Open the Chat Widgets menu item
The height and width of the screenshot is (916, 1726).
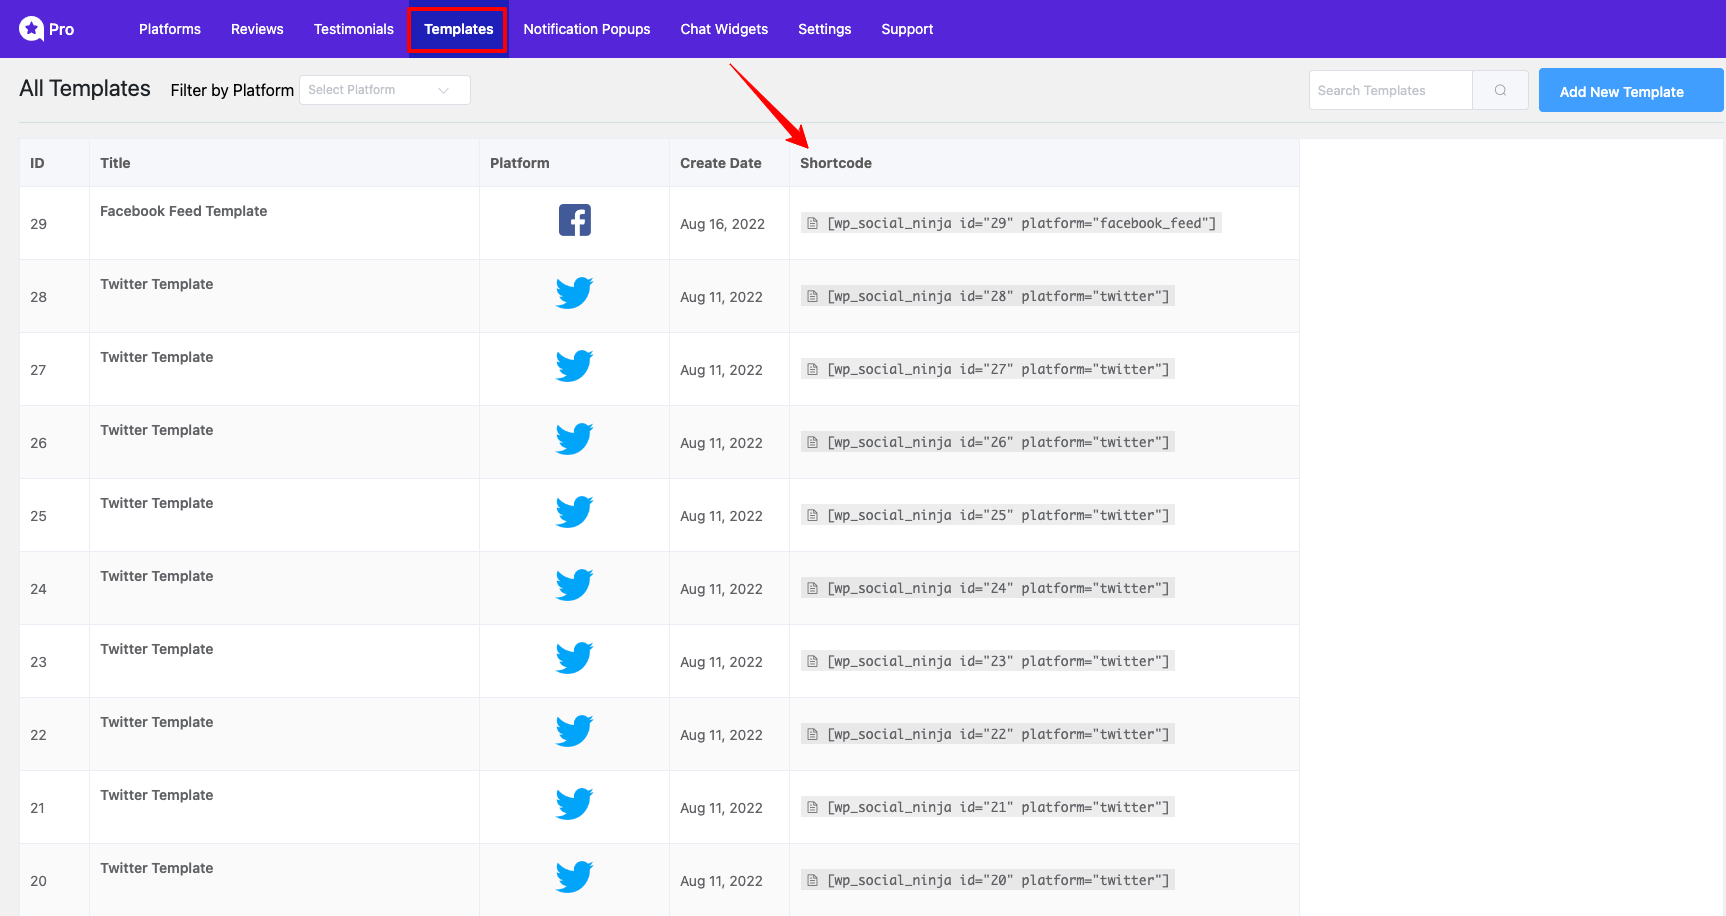click(724, 29)
